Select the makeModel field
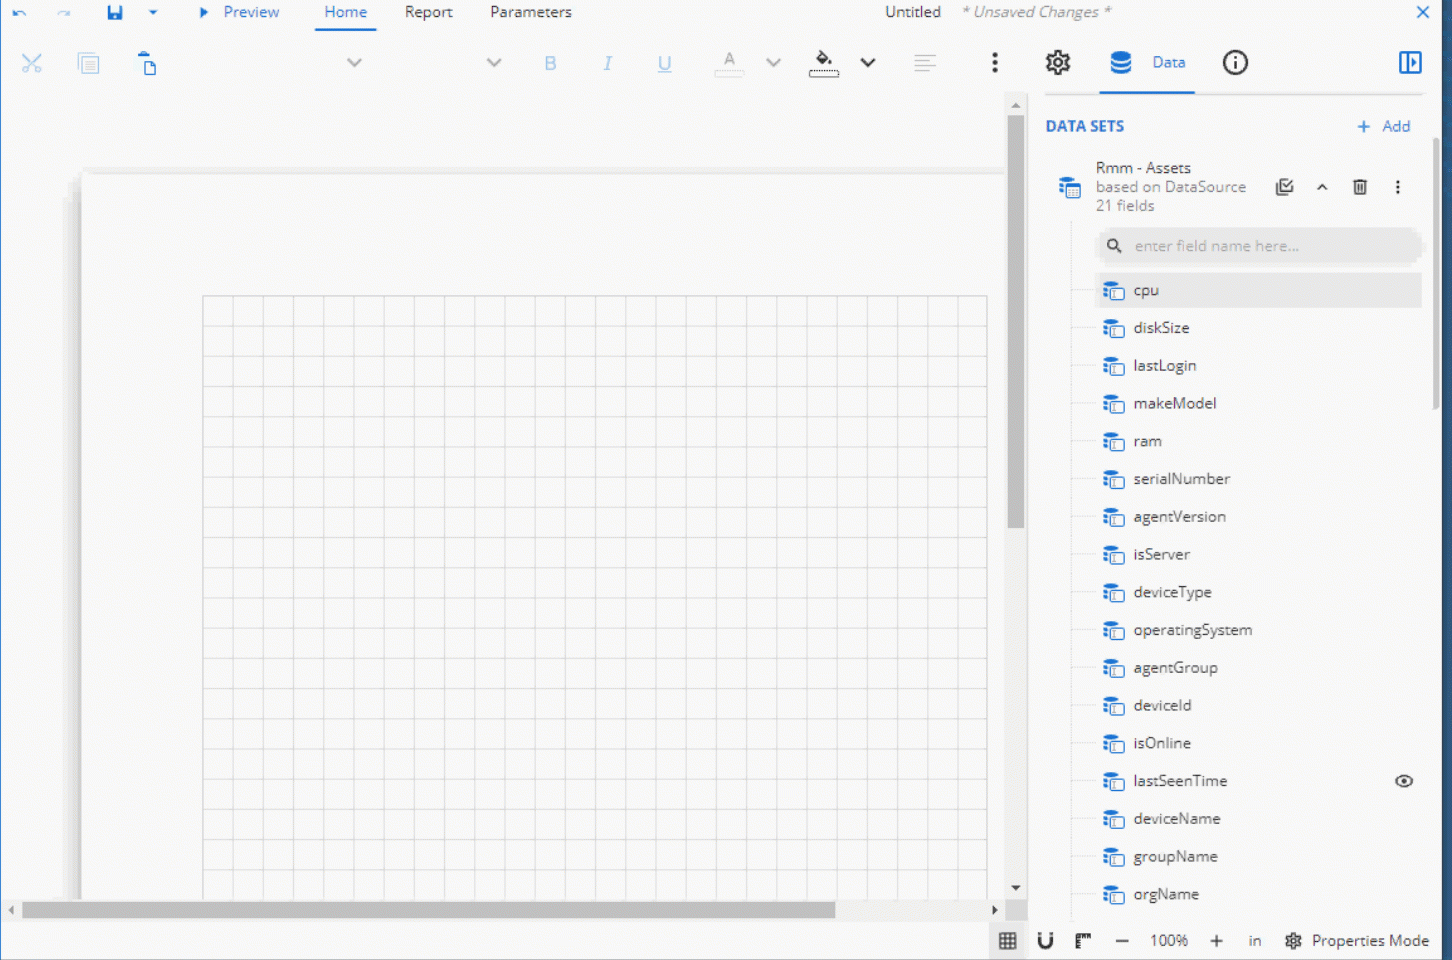 click(x=1258, y=403)
